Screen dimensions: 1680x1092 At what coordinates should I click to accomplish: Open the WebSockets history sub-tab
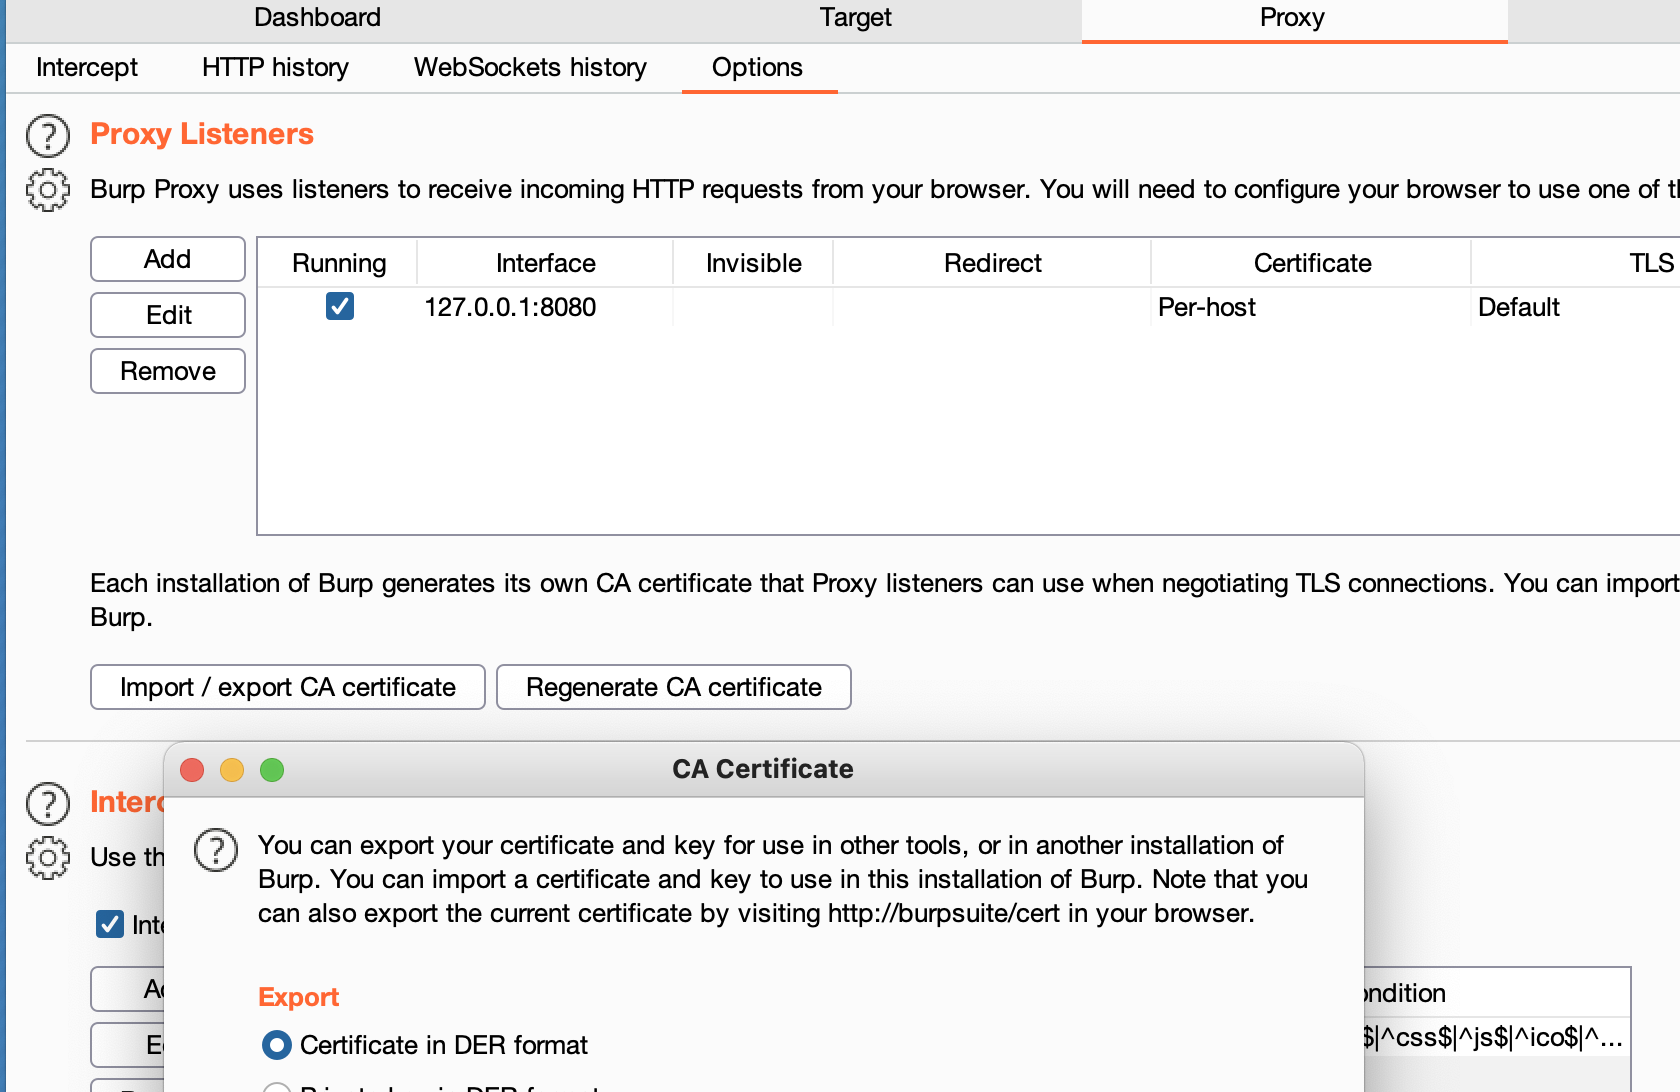point(530,67)
